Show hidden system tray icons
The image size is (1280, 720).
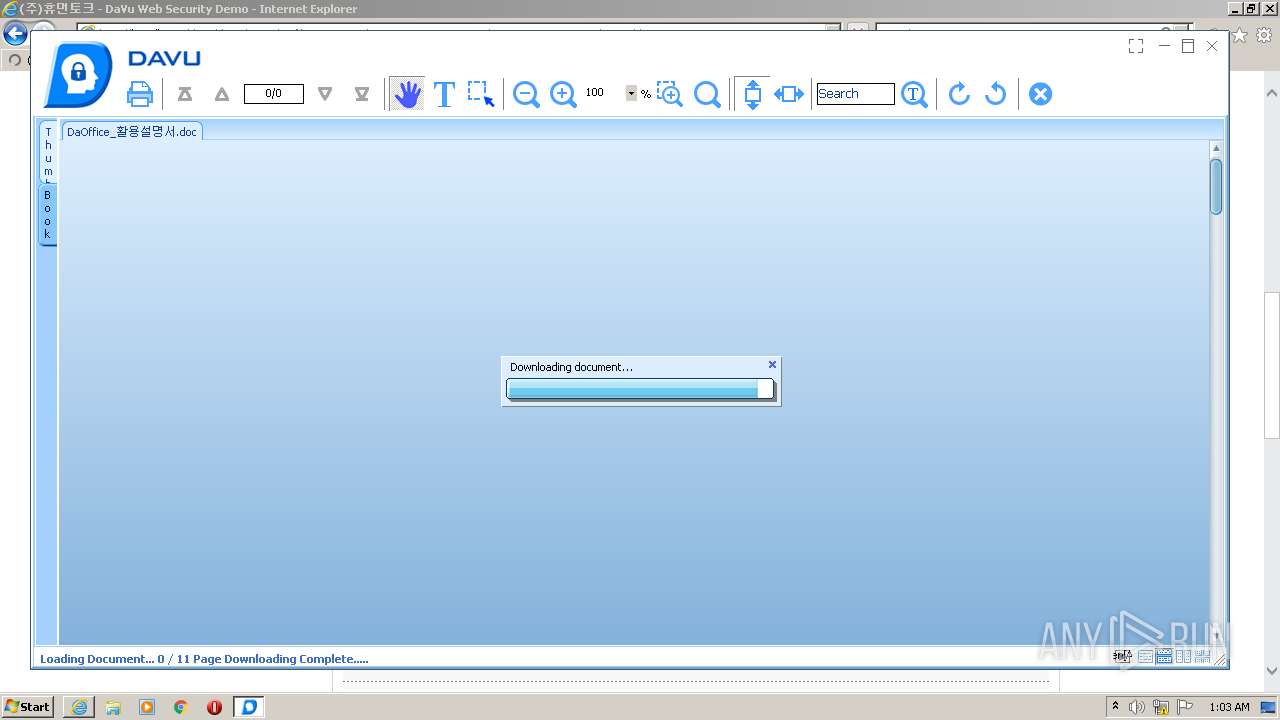(1116, 706)
